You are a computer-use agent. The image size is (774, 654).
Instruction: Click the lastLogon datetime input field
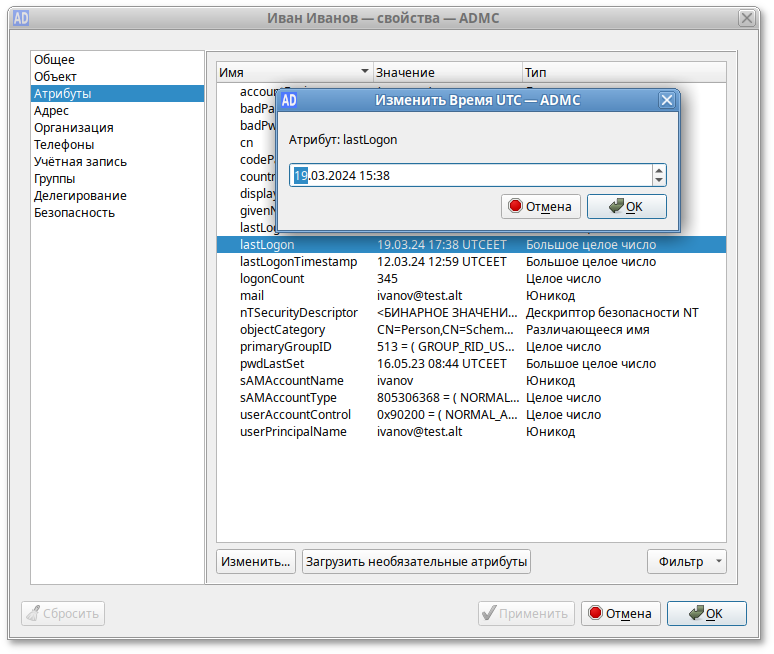(470, 176)
